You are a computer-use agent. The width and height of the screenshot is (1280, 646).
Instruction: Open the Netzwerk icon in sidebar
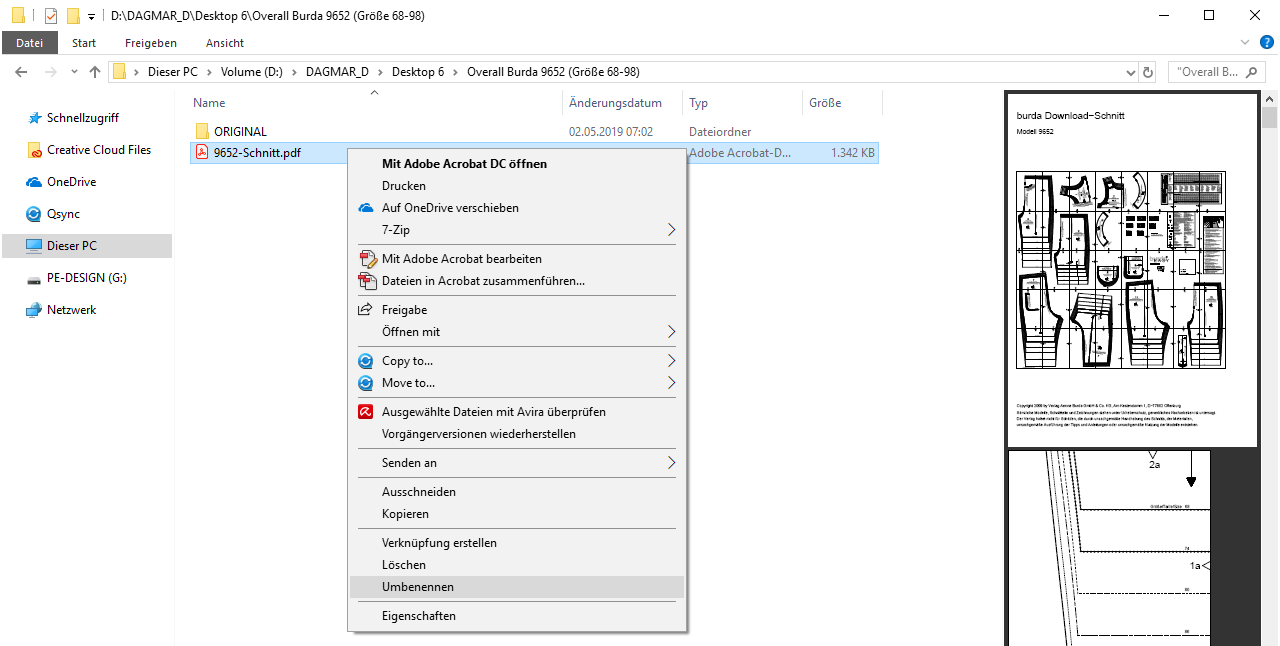(x=33, y=310)
